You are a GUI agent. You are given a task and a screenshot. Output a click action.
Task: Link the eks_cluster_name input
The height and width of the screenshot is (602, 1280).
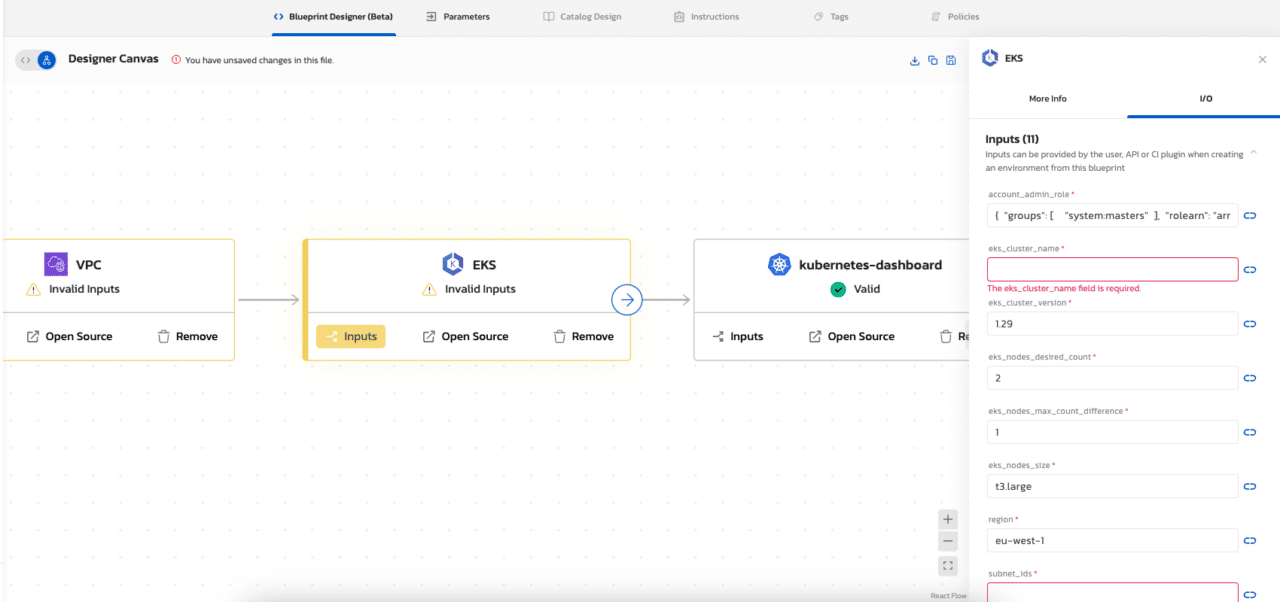coord(1250,269)
